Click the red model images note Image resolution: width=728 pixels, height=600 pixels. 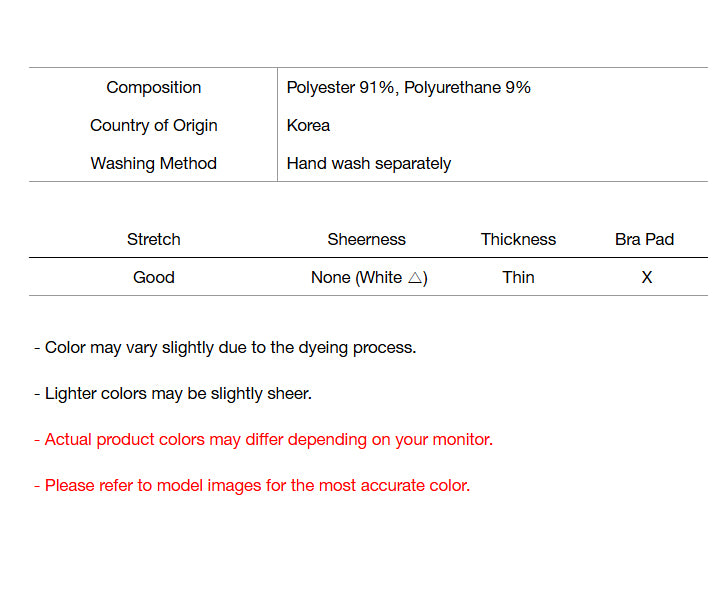click(251, 486)
